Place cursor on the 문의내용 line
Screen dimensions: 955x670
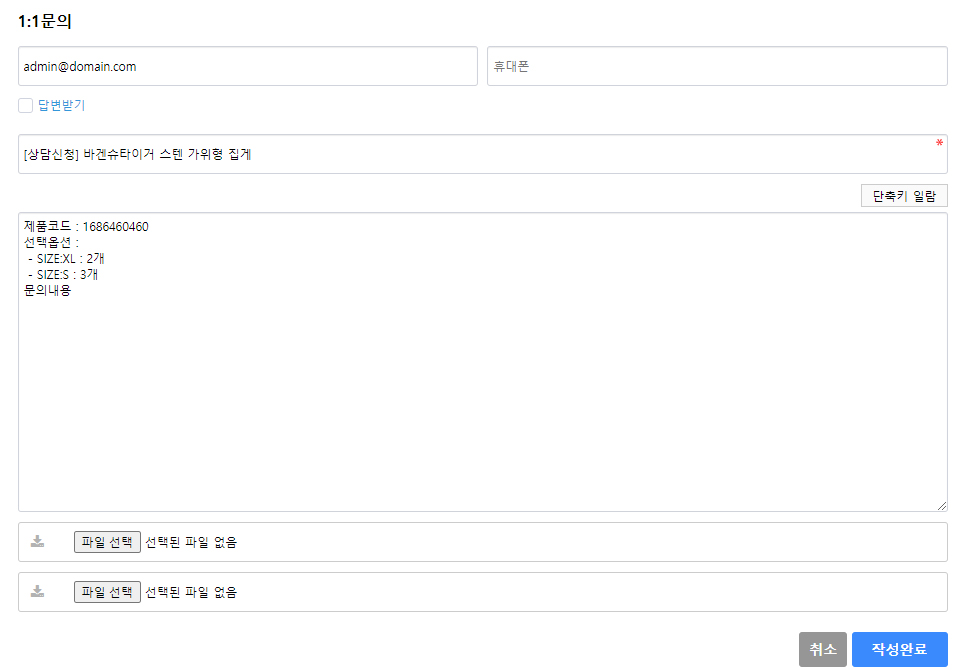click(48, 291)
